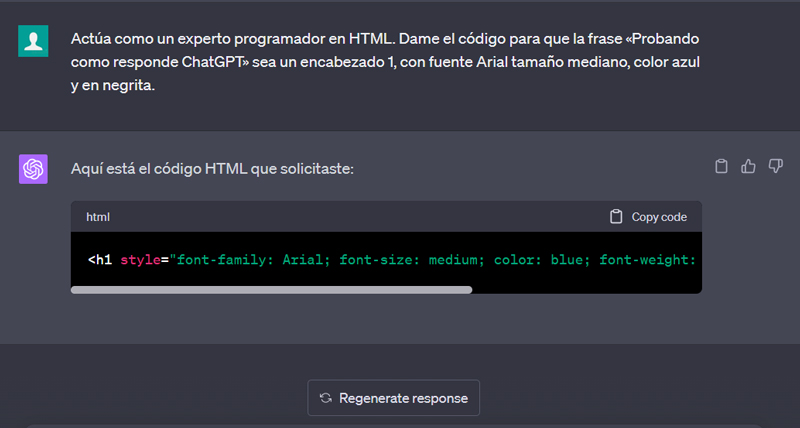The height and width of the screenshot is (428, 800).
Task: Click the user avatar icon
Action: click(33, 41)
